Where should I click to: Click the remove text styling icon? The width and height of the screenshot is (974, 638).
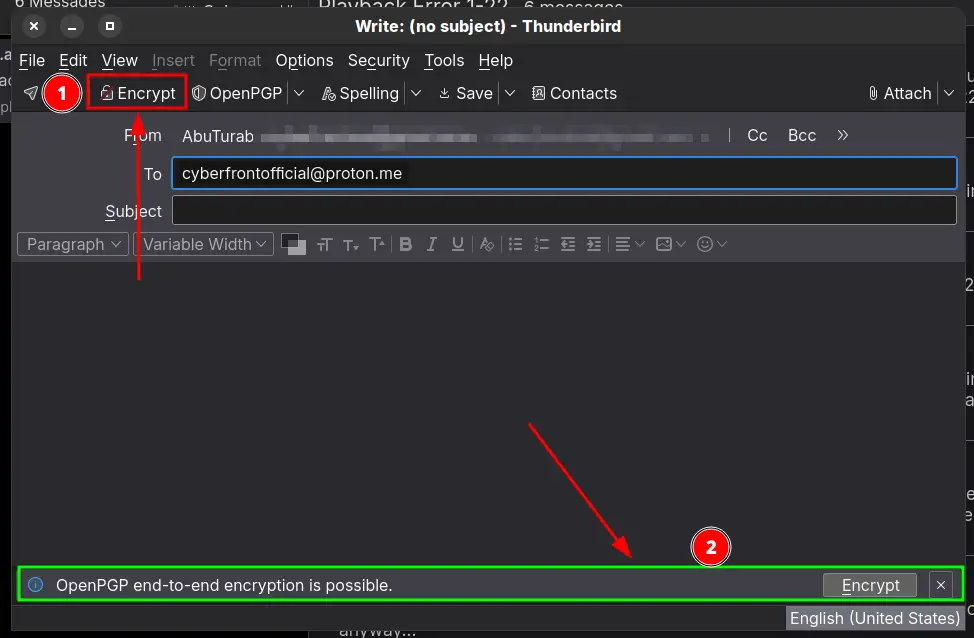(x=486, y=244)
